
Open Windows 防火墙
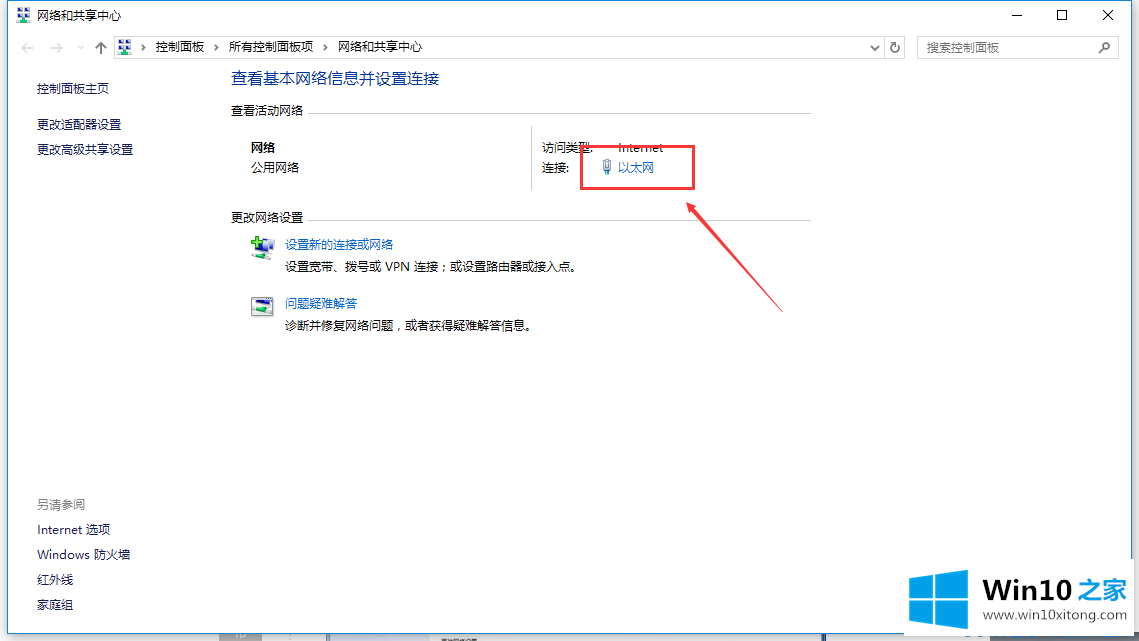tap(84, 555)
